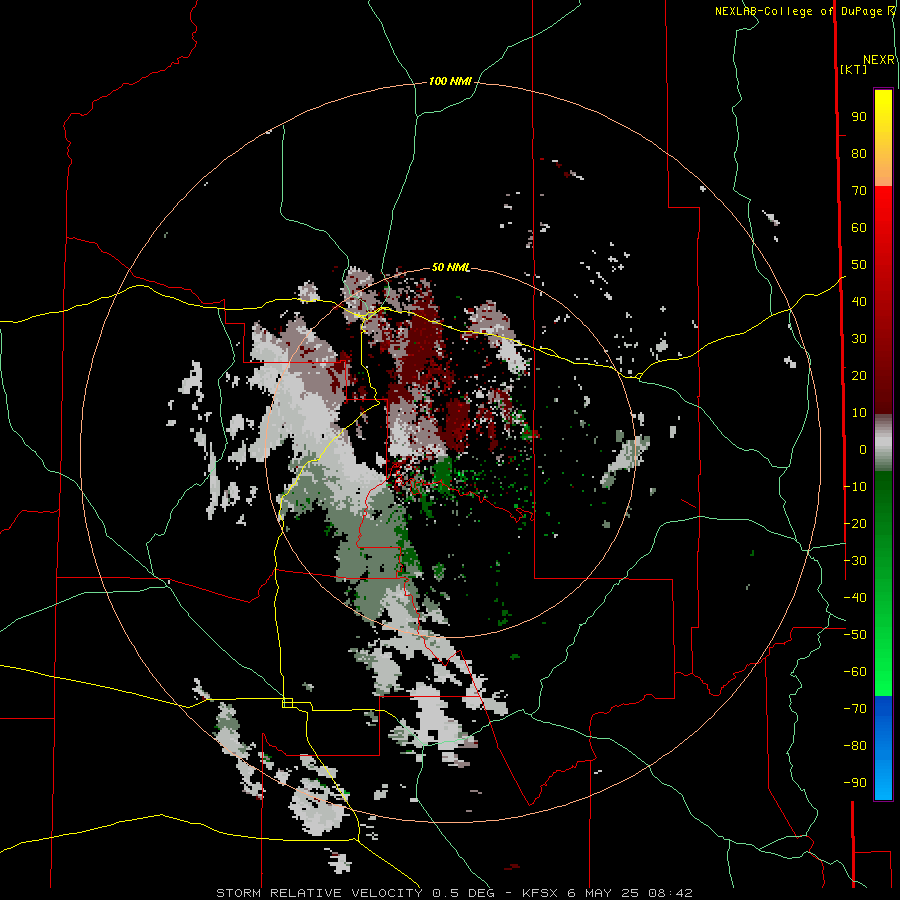900x900 pixels.
Task: Click the -80 value on velocity scale
Action: tap(855, 746)
